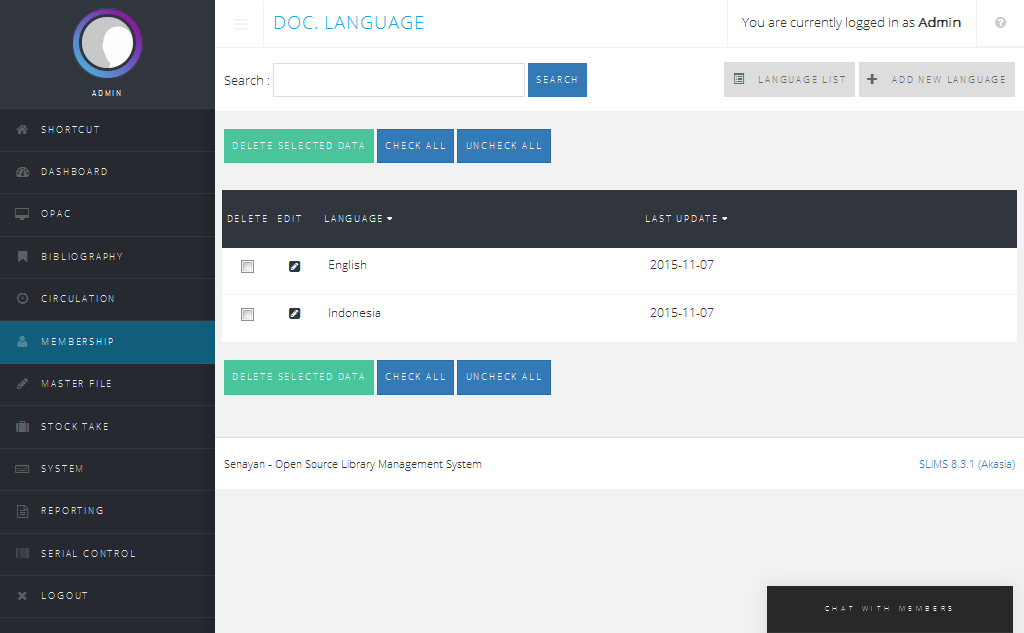Image resolution: width=1024 pixels, height=633 pixels.
Task: Open the help question mark icon
Action: tap(1000, 23)
